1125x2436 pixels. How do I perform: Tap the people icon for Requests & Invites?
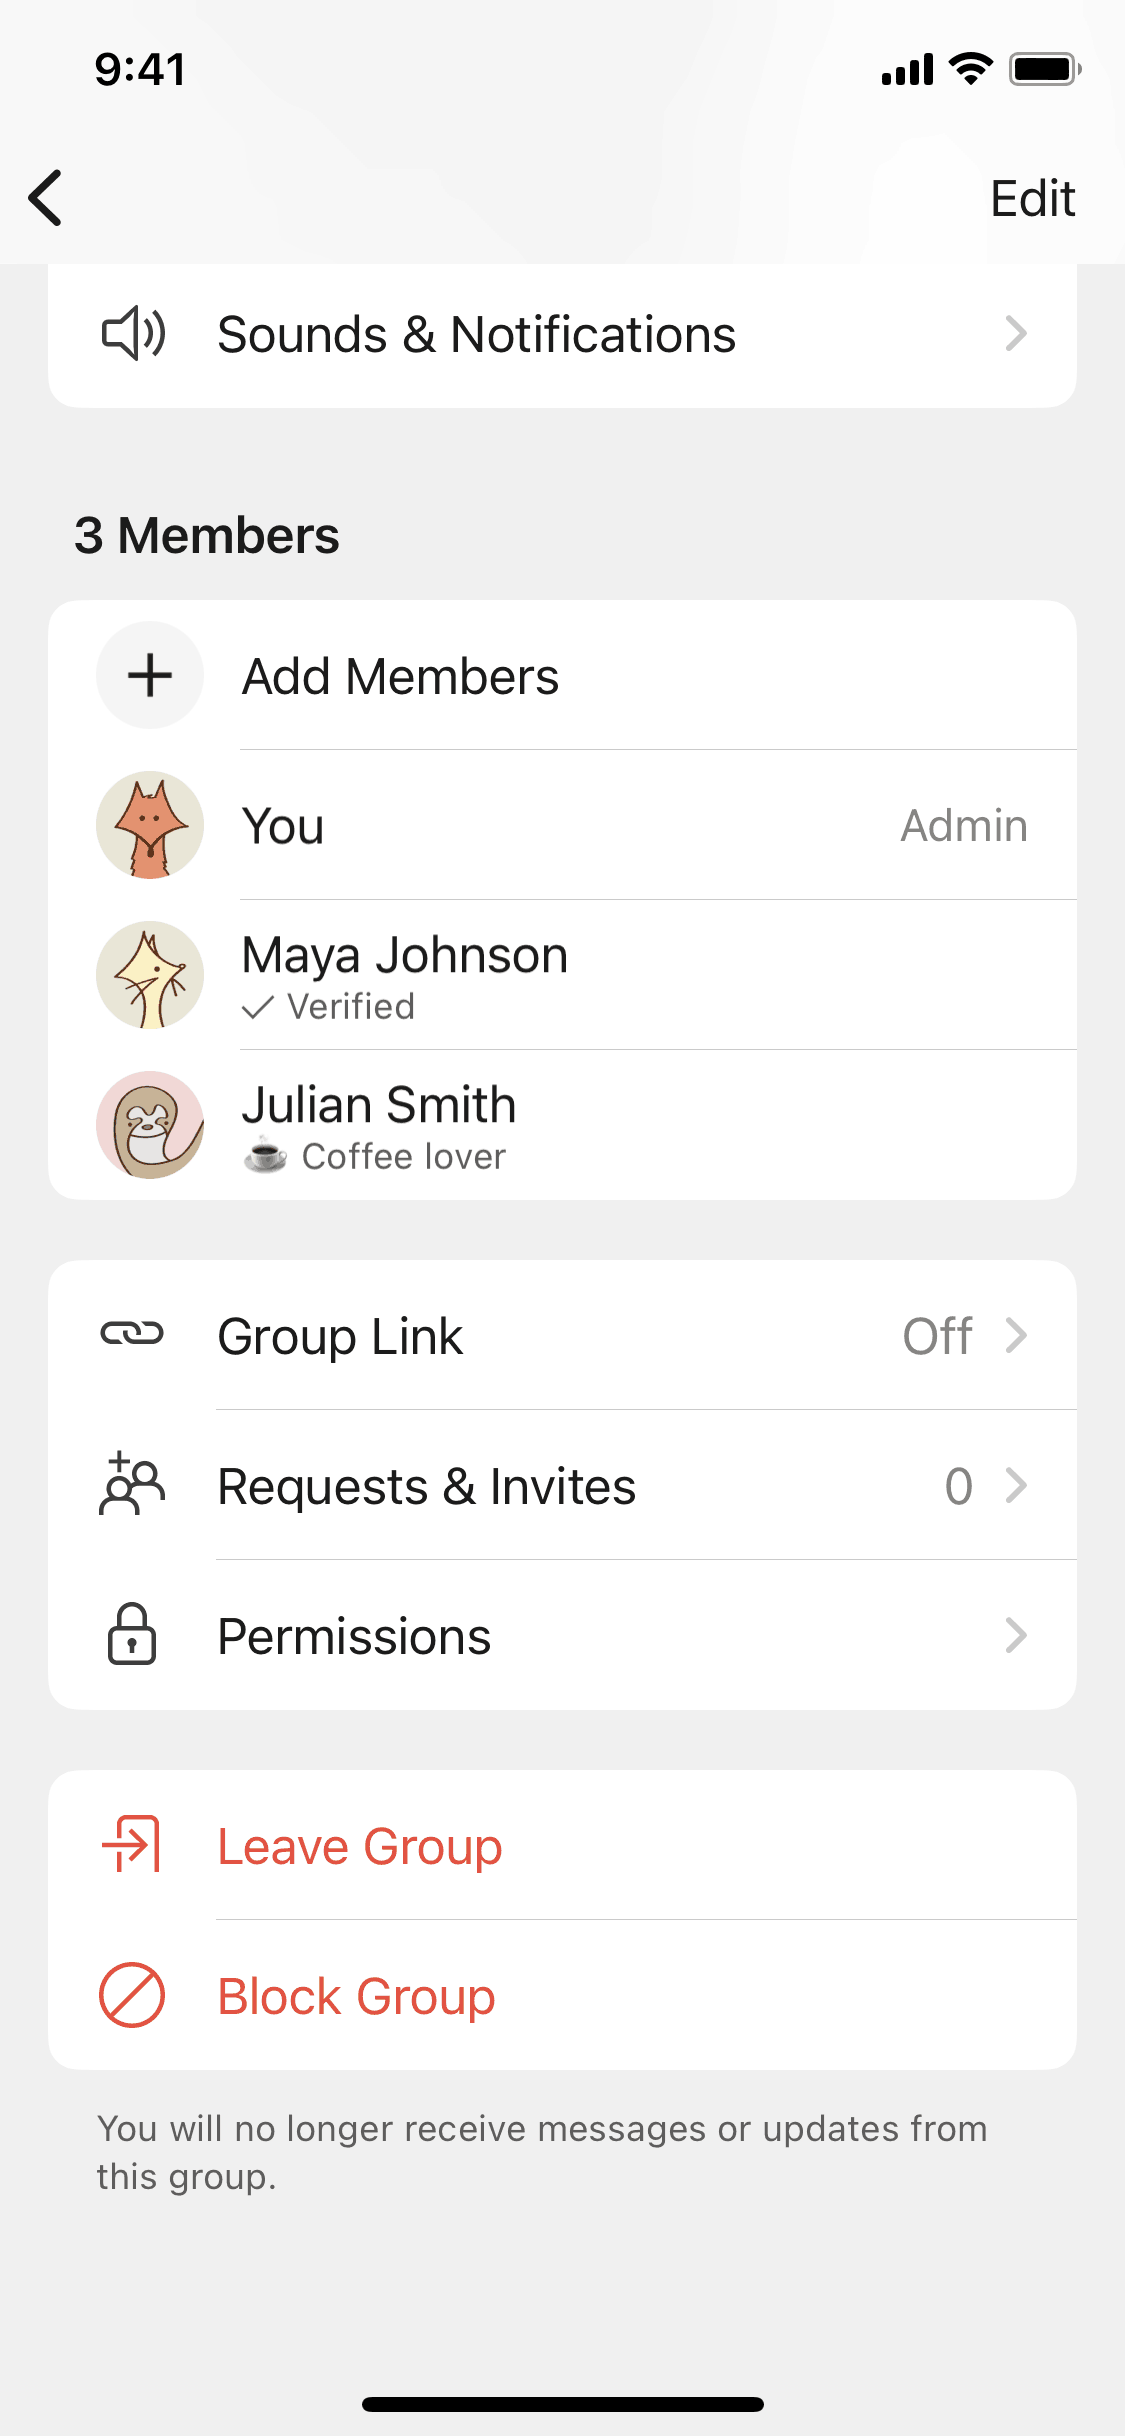coord(132,1484)
